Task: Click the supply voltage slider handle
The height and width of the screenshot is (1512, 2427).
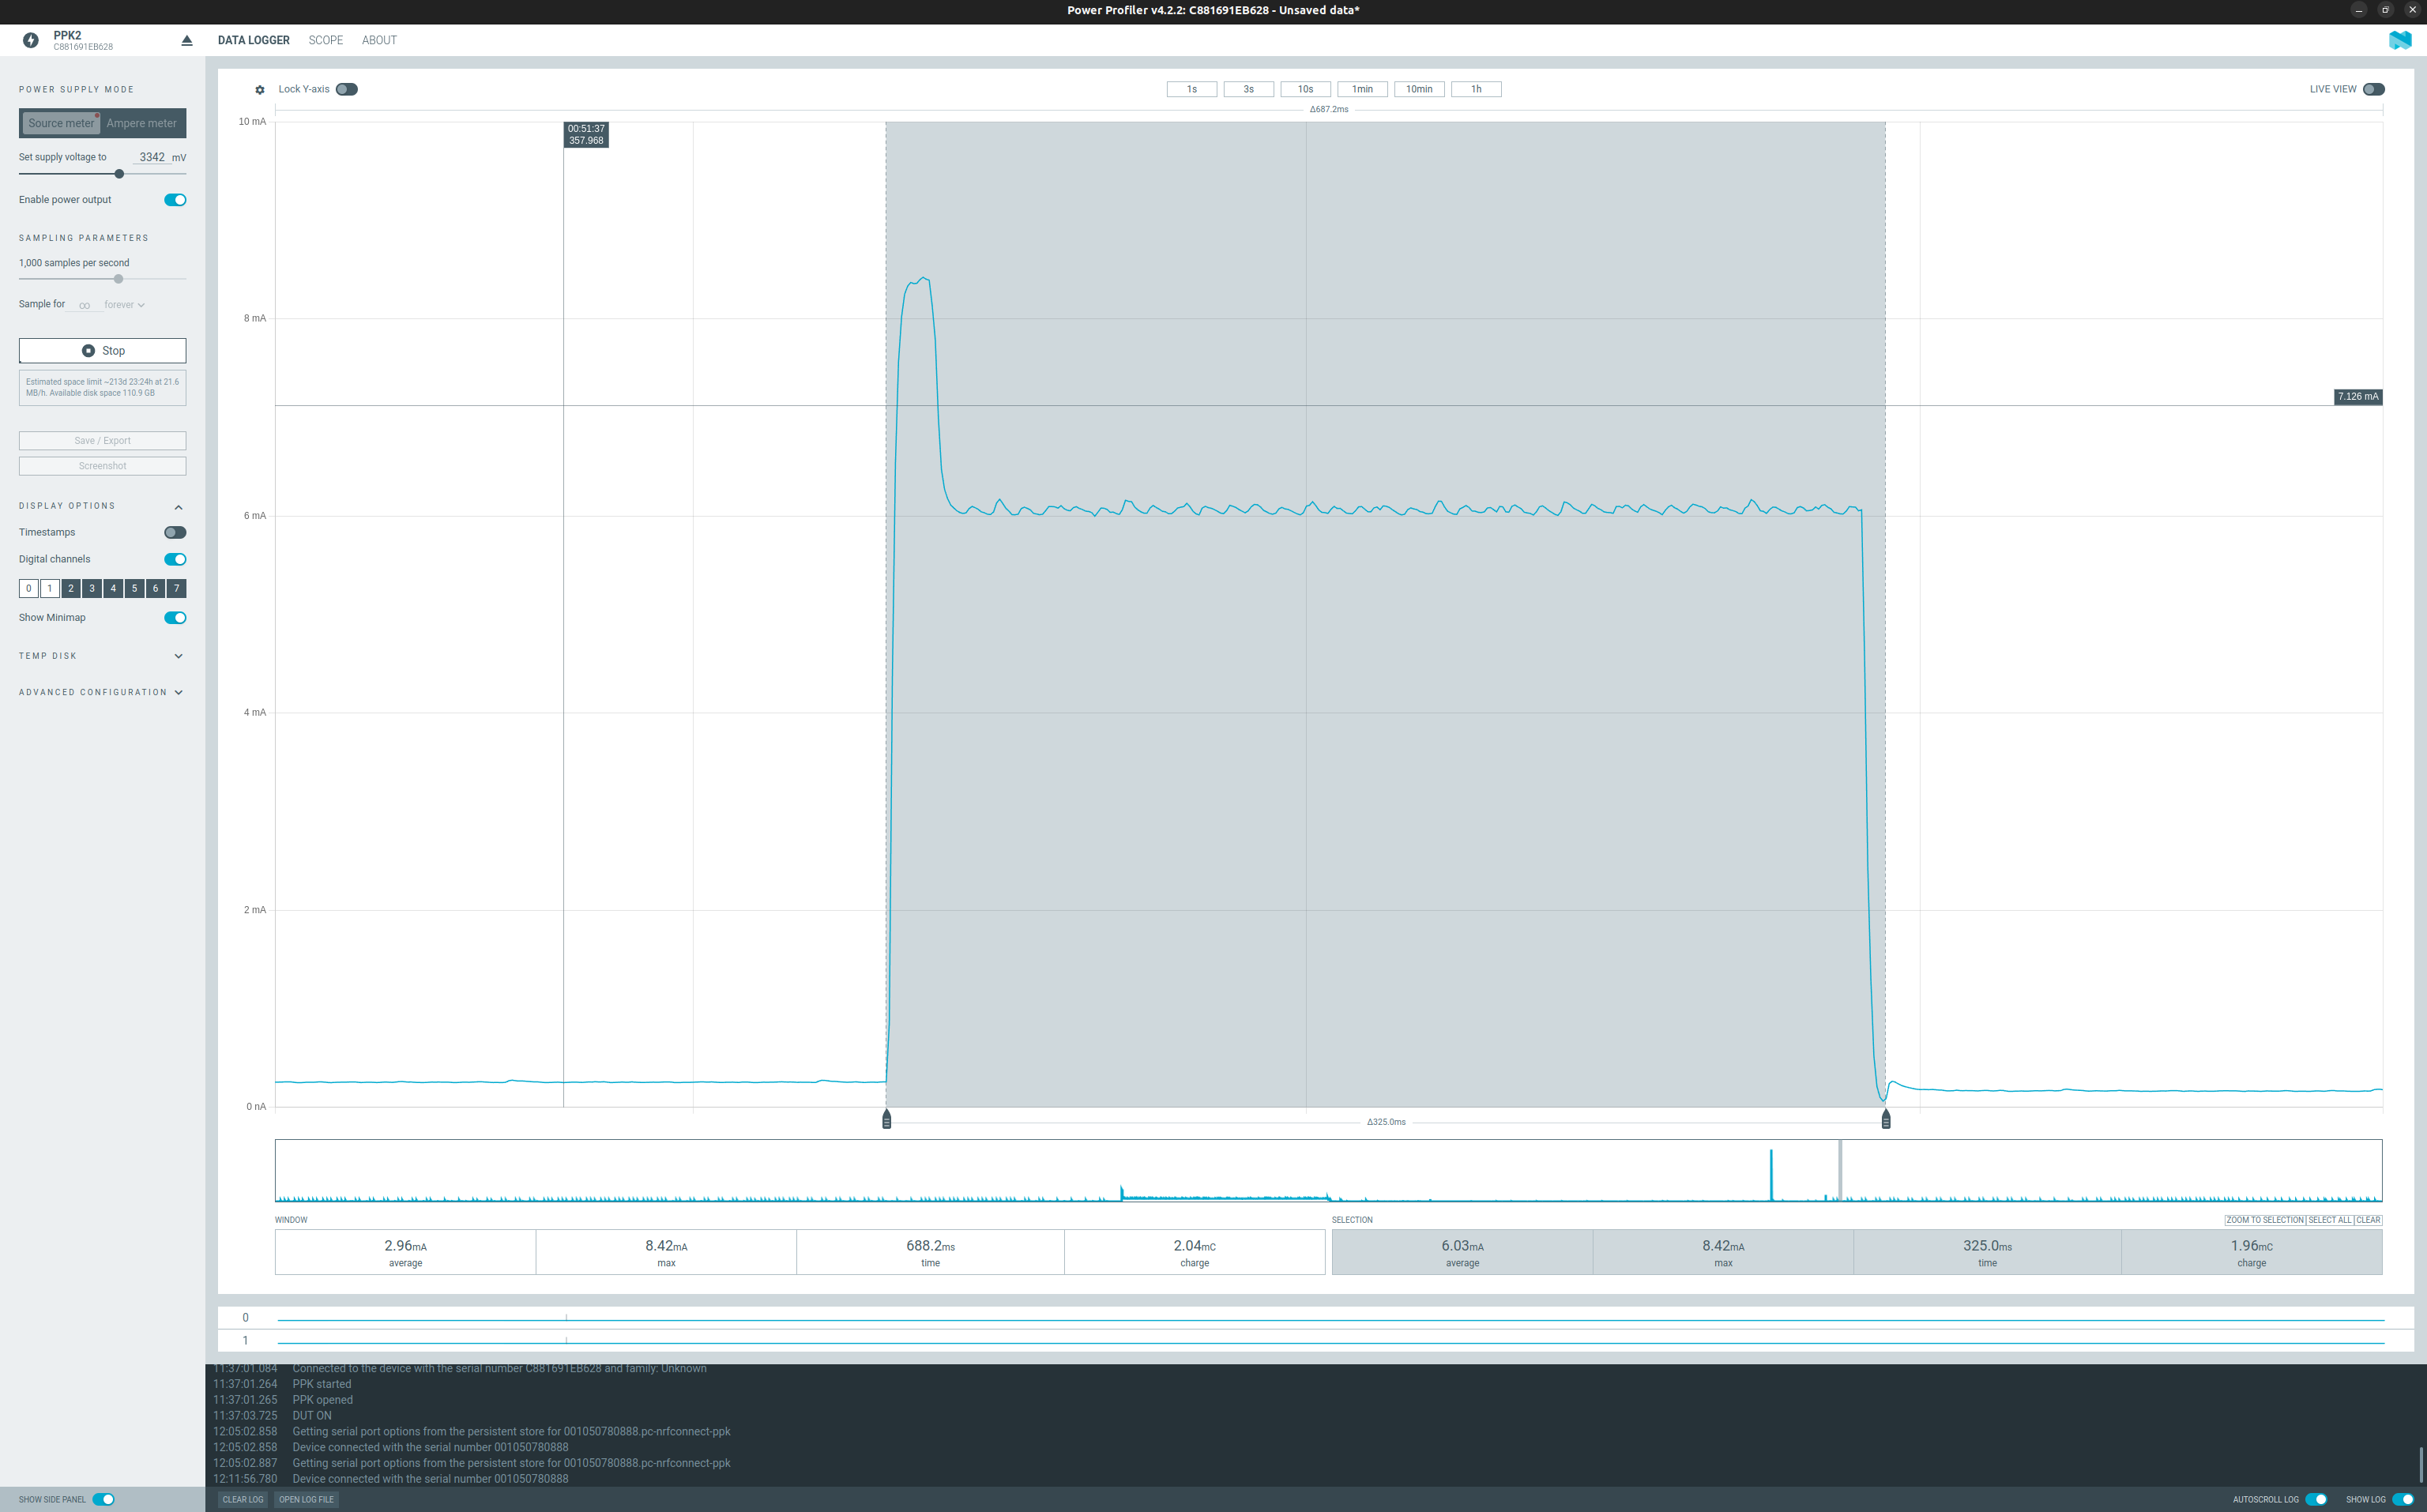Action: [119, 174]
